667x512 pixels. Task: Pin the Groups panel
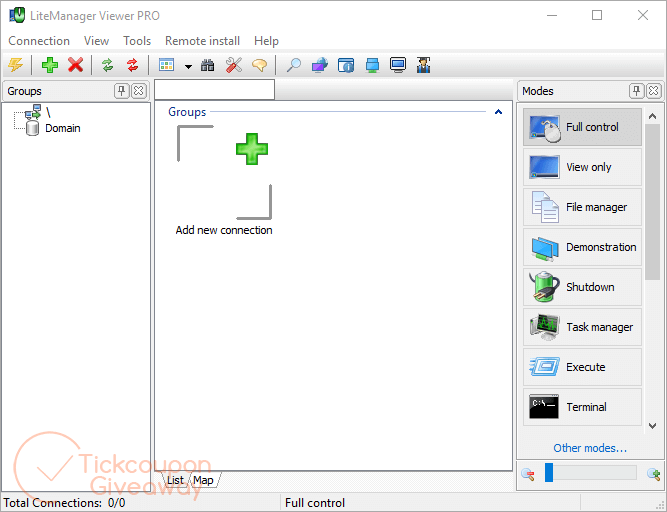pos(122,91)
